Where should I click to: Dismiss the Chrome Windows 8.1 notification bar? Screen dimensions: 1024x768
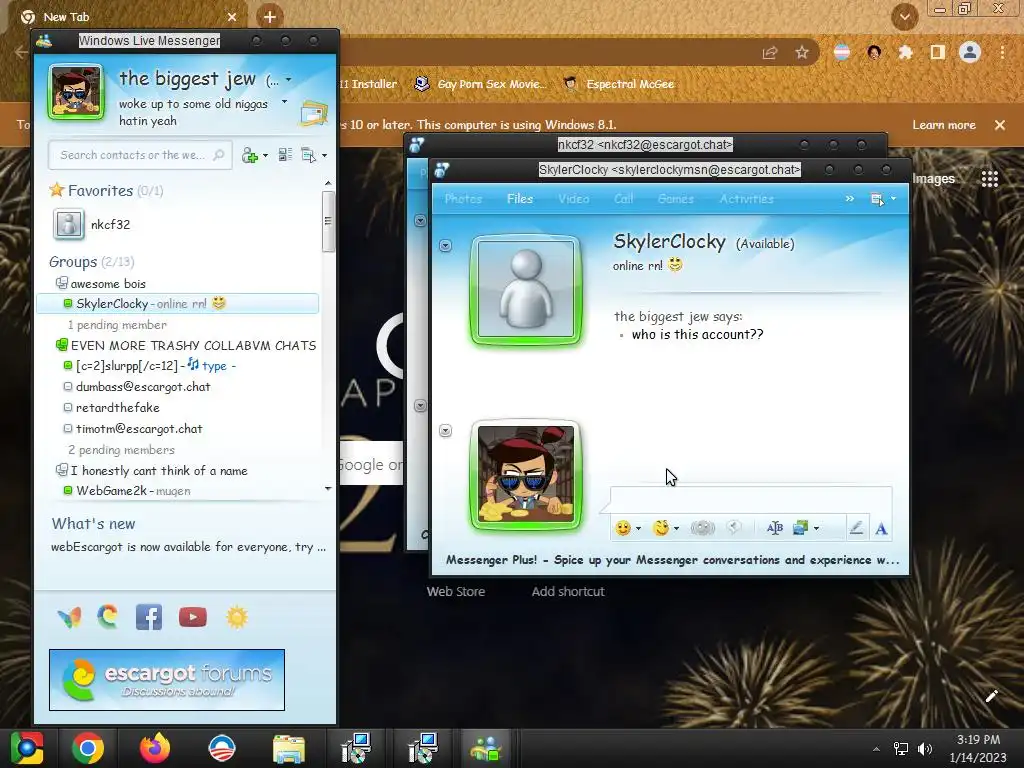1000,125
